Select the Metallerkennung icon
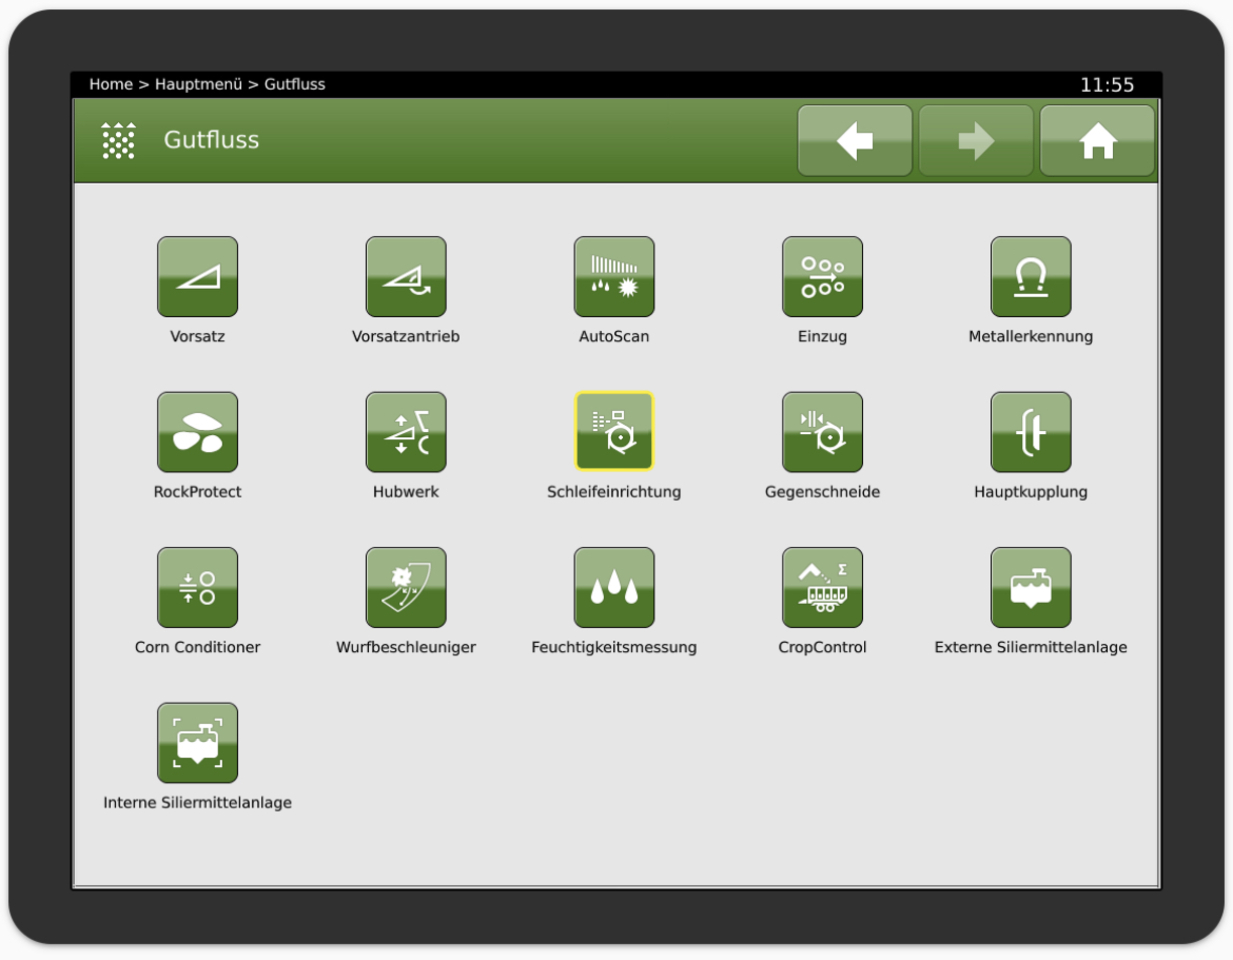Screen dimensions: 1233x960 click(x=1031, y=277)
